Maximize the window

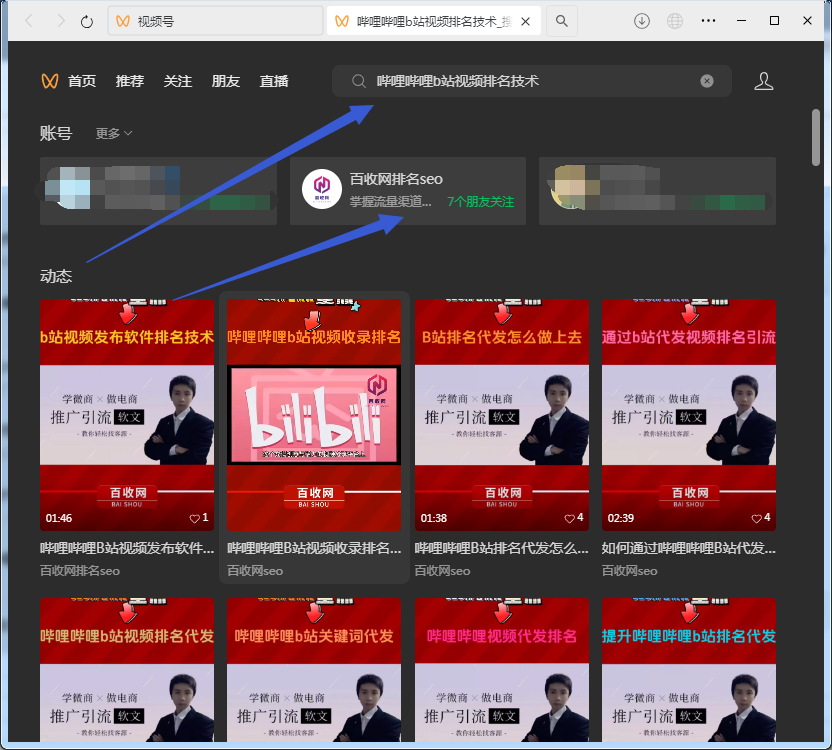(775, 21)
